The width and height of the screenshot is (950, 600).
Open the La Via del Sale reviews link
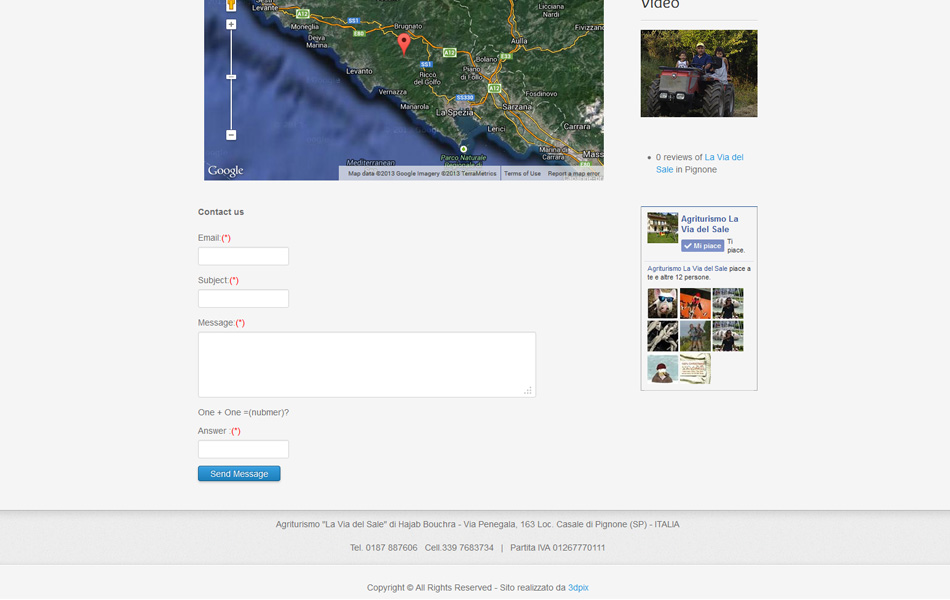click(x=699, y=163)
